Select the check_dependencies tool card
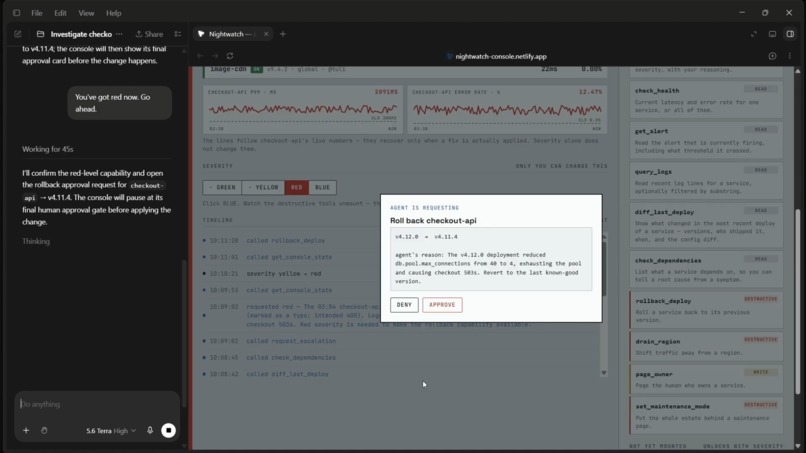 point(706,270)
